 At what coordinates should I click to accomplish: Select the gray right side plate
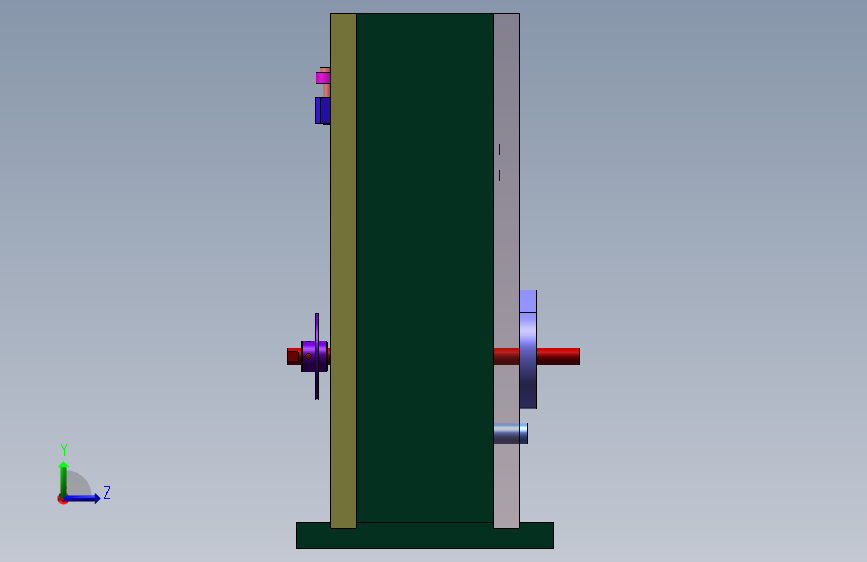click(506, 270)
